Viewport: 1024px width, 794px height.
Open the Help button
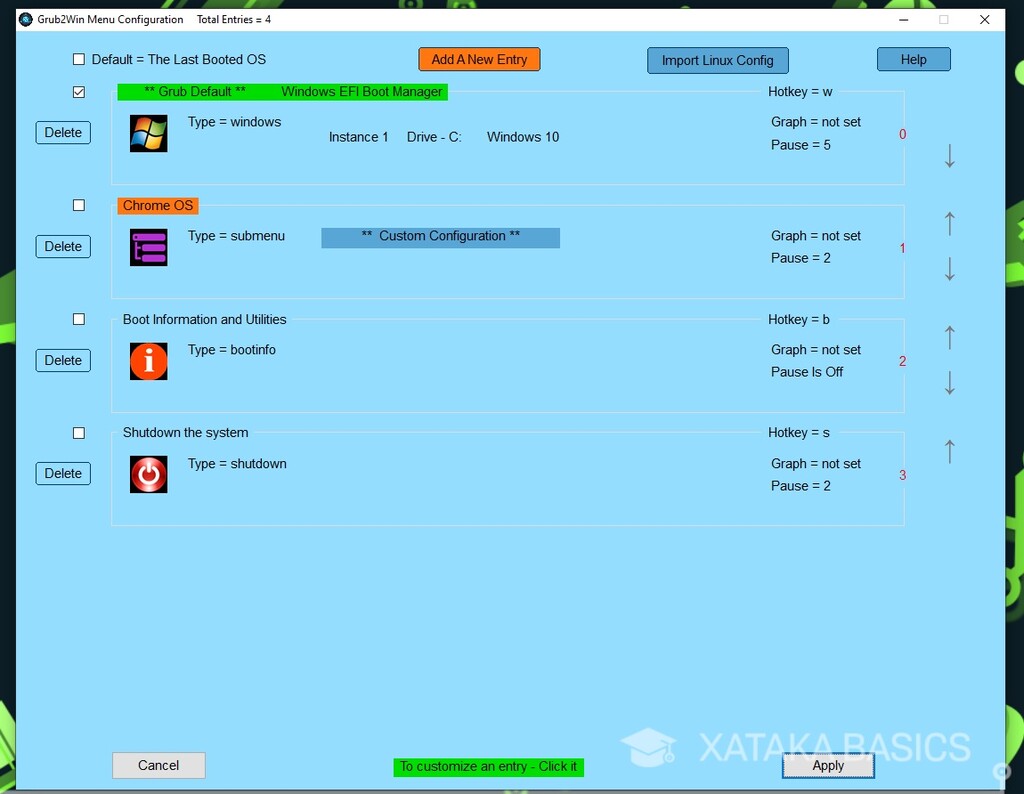click(x=913, y=60)
